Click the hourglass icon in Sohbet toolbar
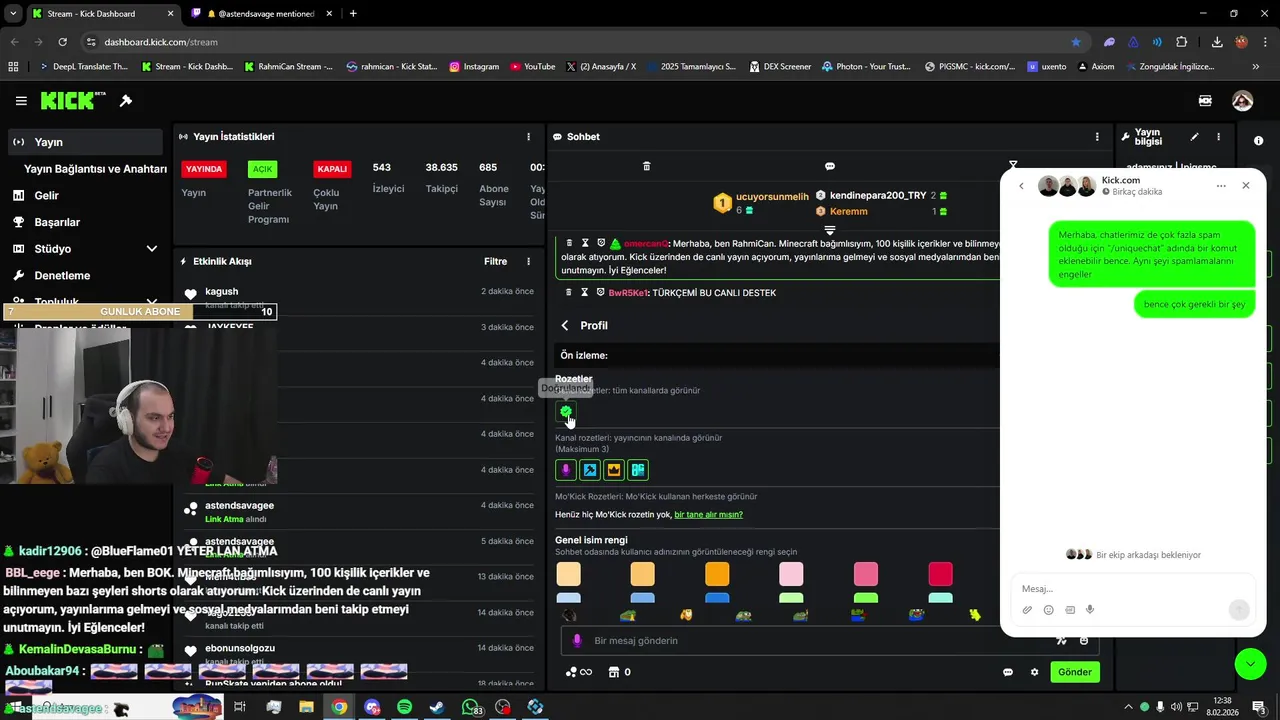 1013,166
